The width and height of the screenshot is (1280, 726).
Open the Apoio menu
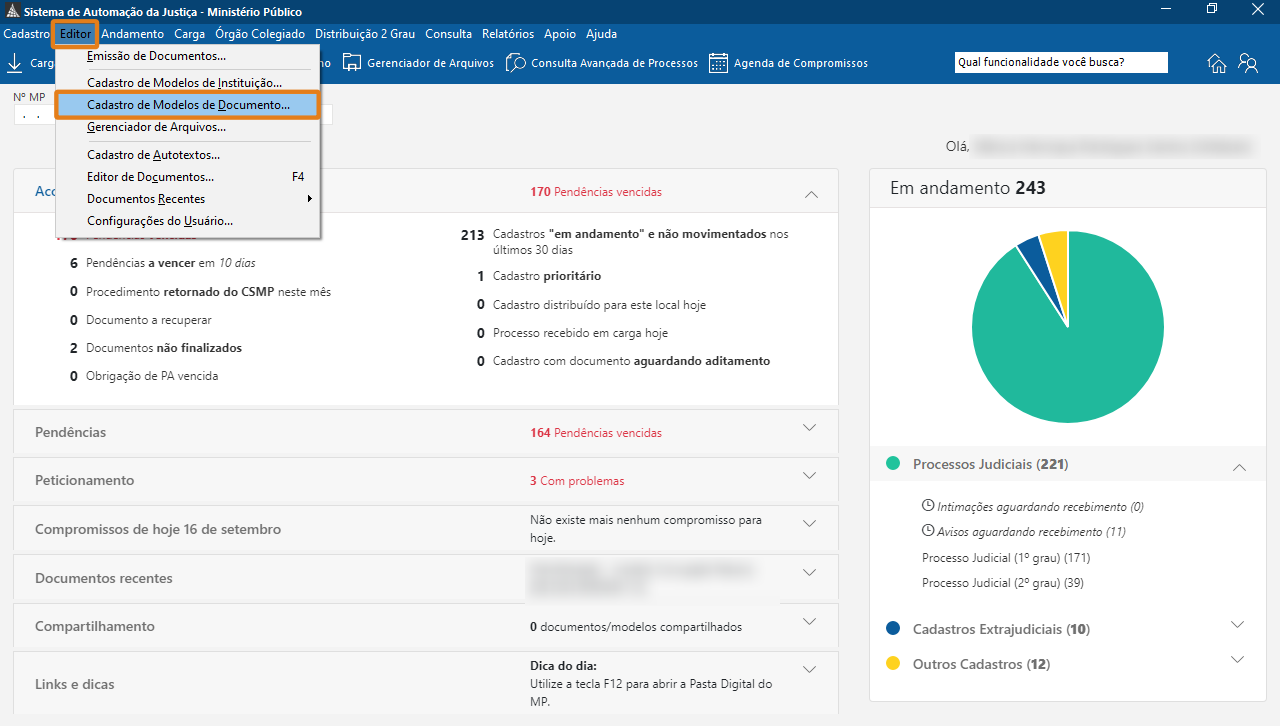(x=560, y=34)
